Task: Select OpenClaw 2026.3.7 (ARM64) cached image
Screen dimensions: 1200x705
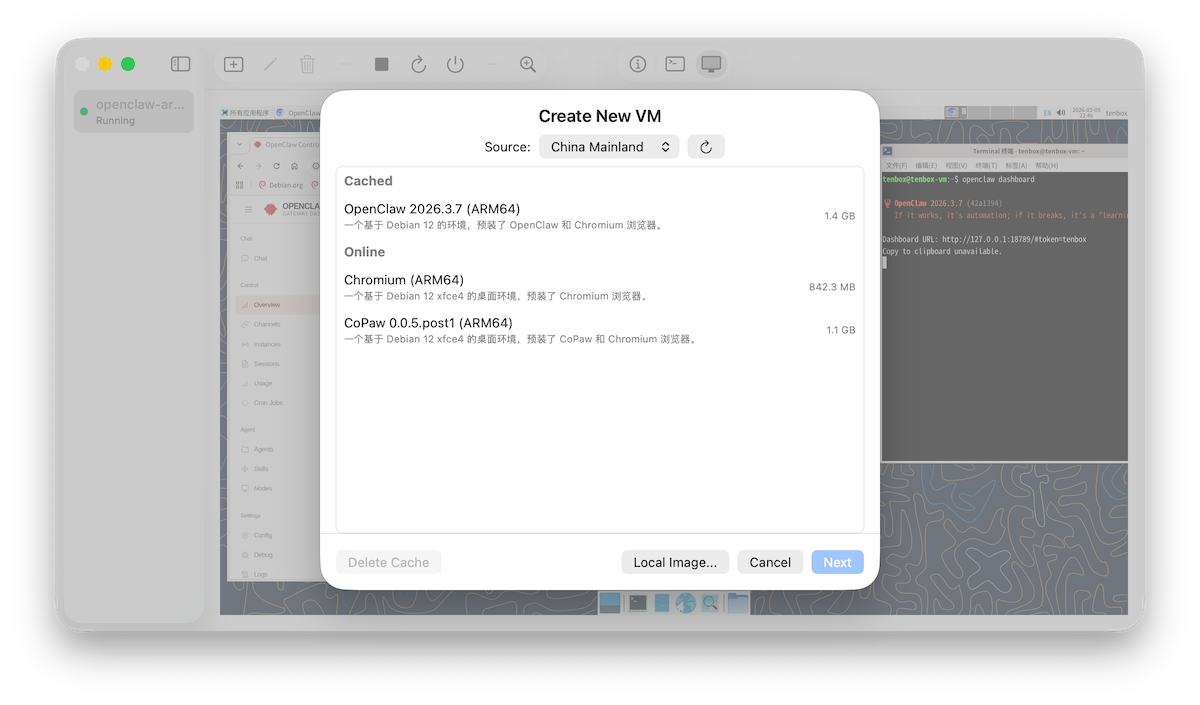Action: coord(600,216)
